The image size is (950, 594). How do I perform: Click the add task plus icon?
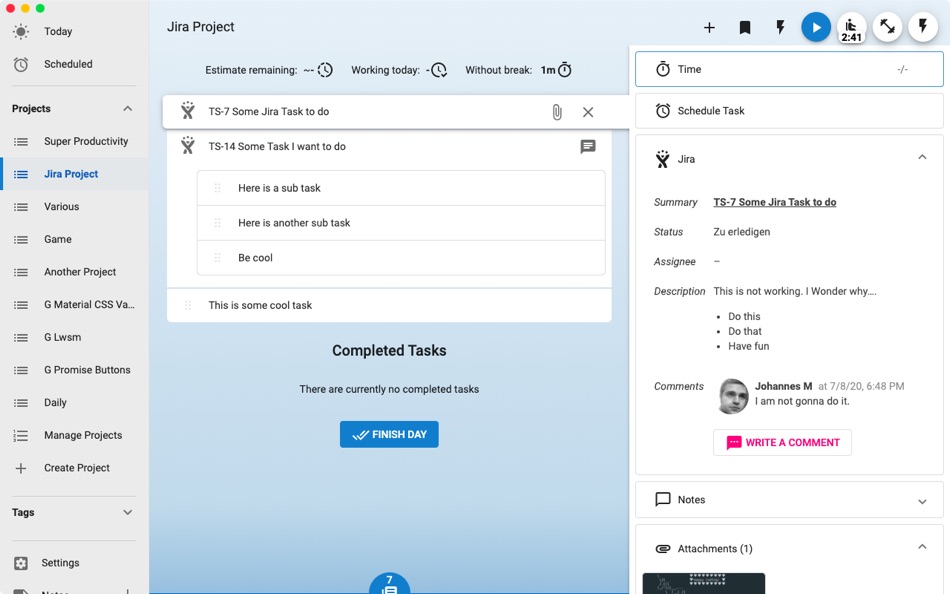709,27
